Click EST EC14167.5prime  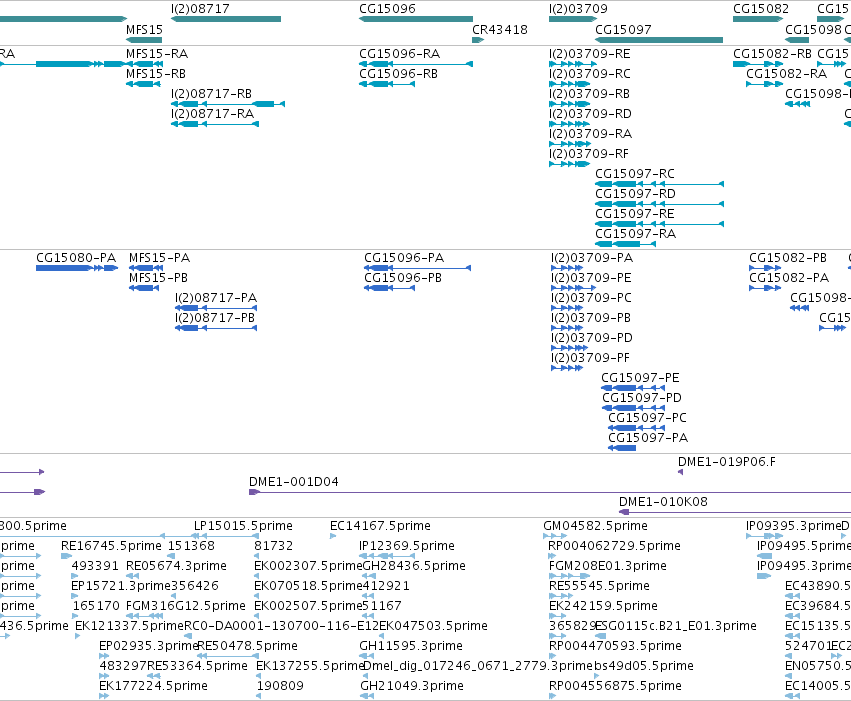[x=380, y=526]
